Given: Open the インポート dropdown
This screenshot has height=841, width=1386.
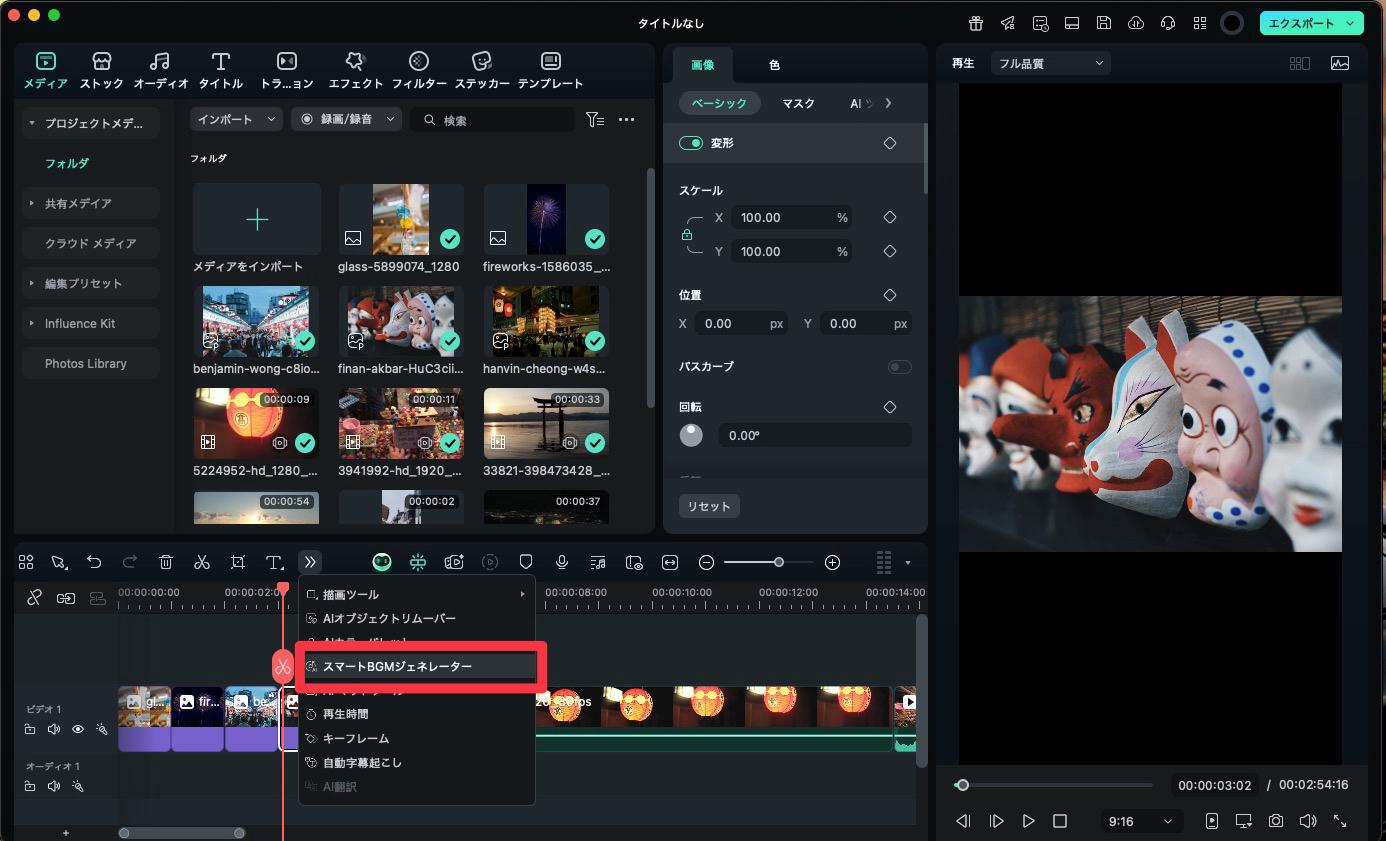Looking at the screenshot, I should click(237, 119).
